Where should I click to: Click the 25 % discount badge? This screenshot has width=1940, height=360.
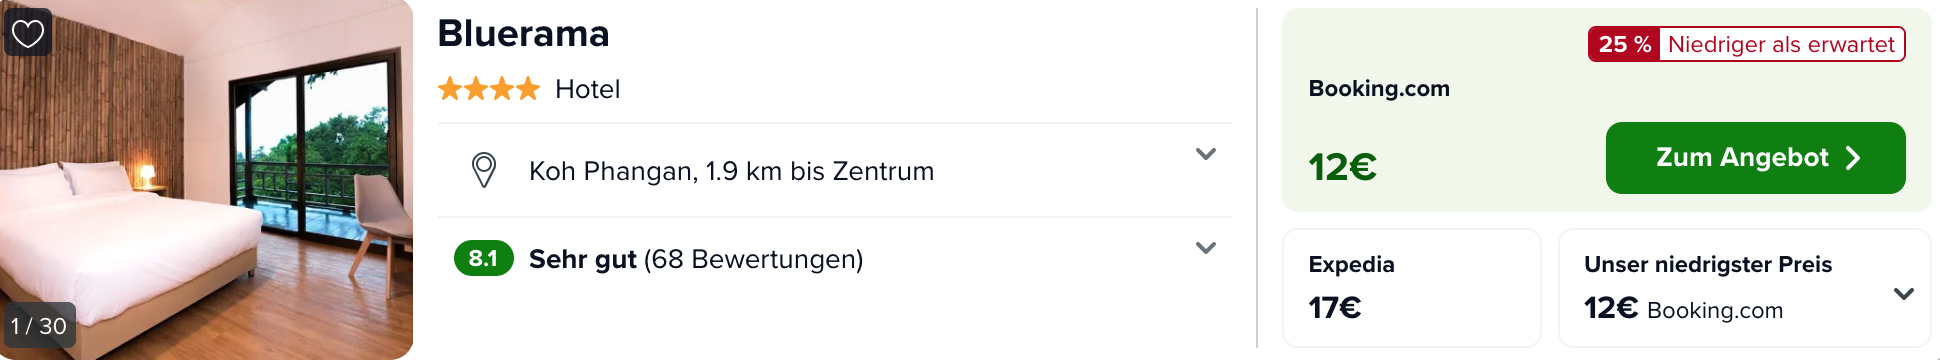point(1624,44)
